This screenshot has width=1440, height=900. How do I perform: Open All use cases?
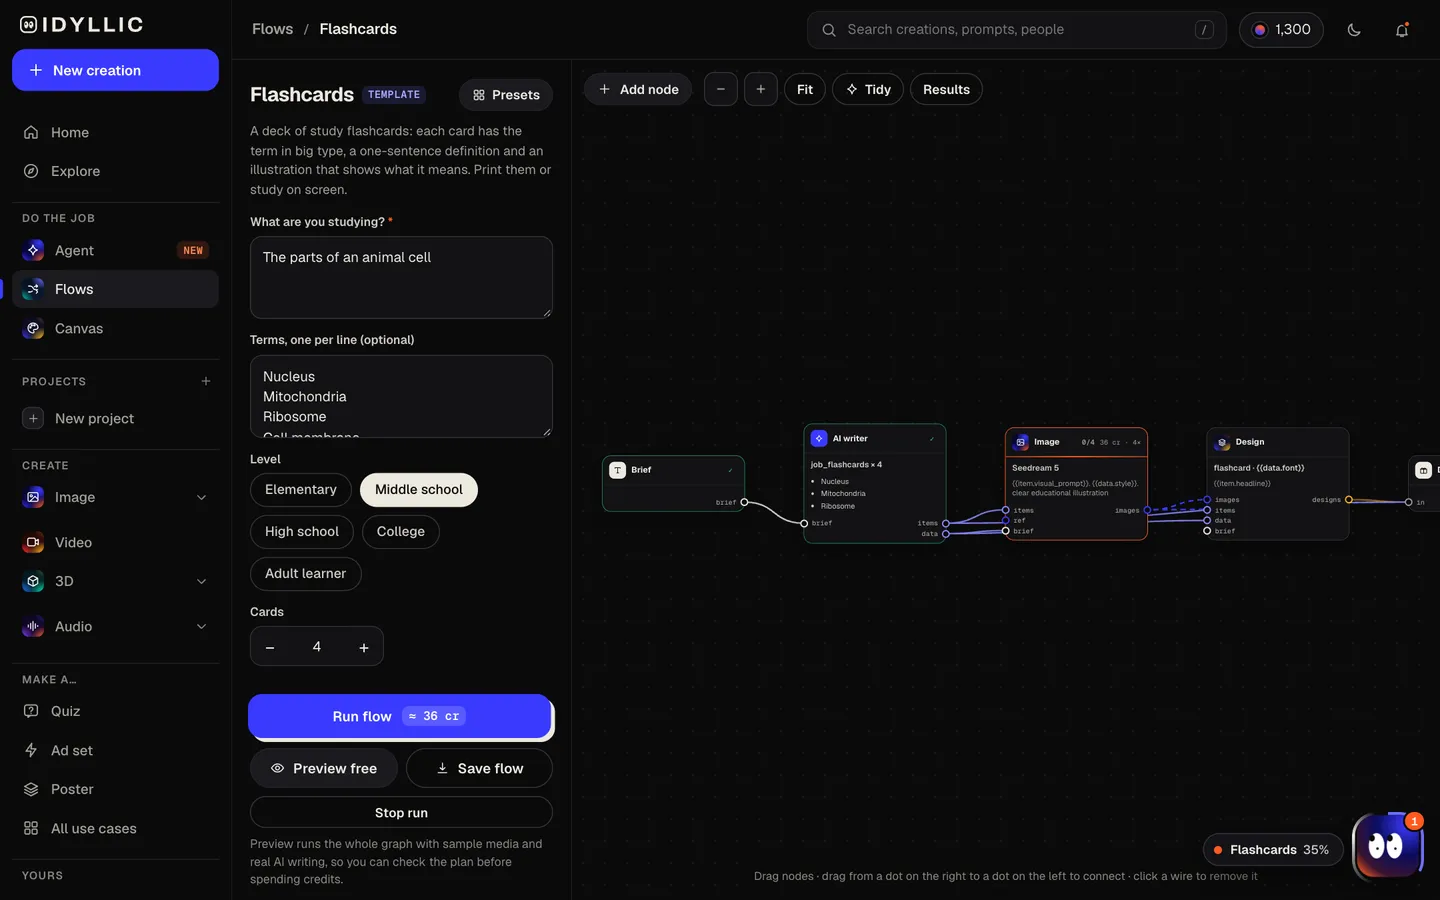coord(115,828)
